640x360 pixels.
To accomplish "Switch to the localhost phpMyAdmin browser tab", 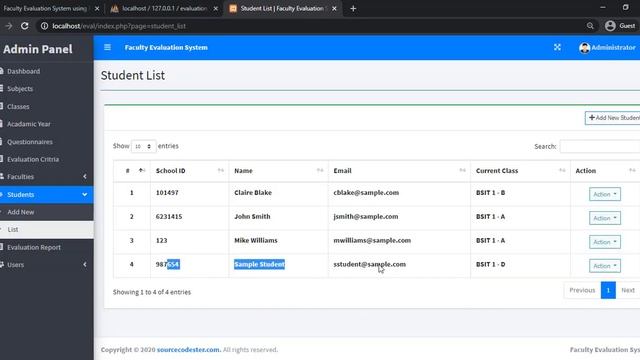I will click(x=164, y=9).
